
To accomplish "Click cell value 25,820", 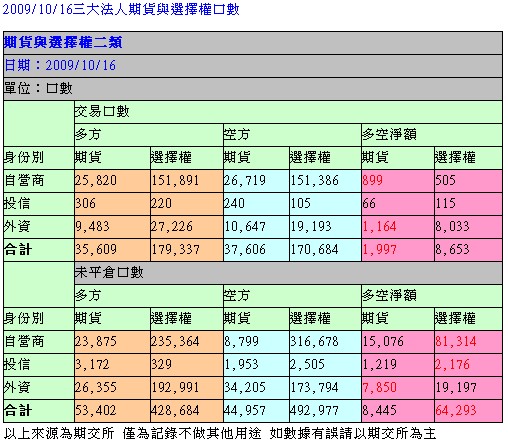I will (x=96, y=180).
